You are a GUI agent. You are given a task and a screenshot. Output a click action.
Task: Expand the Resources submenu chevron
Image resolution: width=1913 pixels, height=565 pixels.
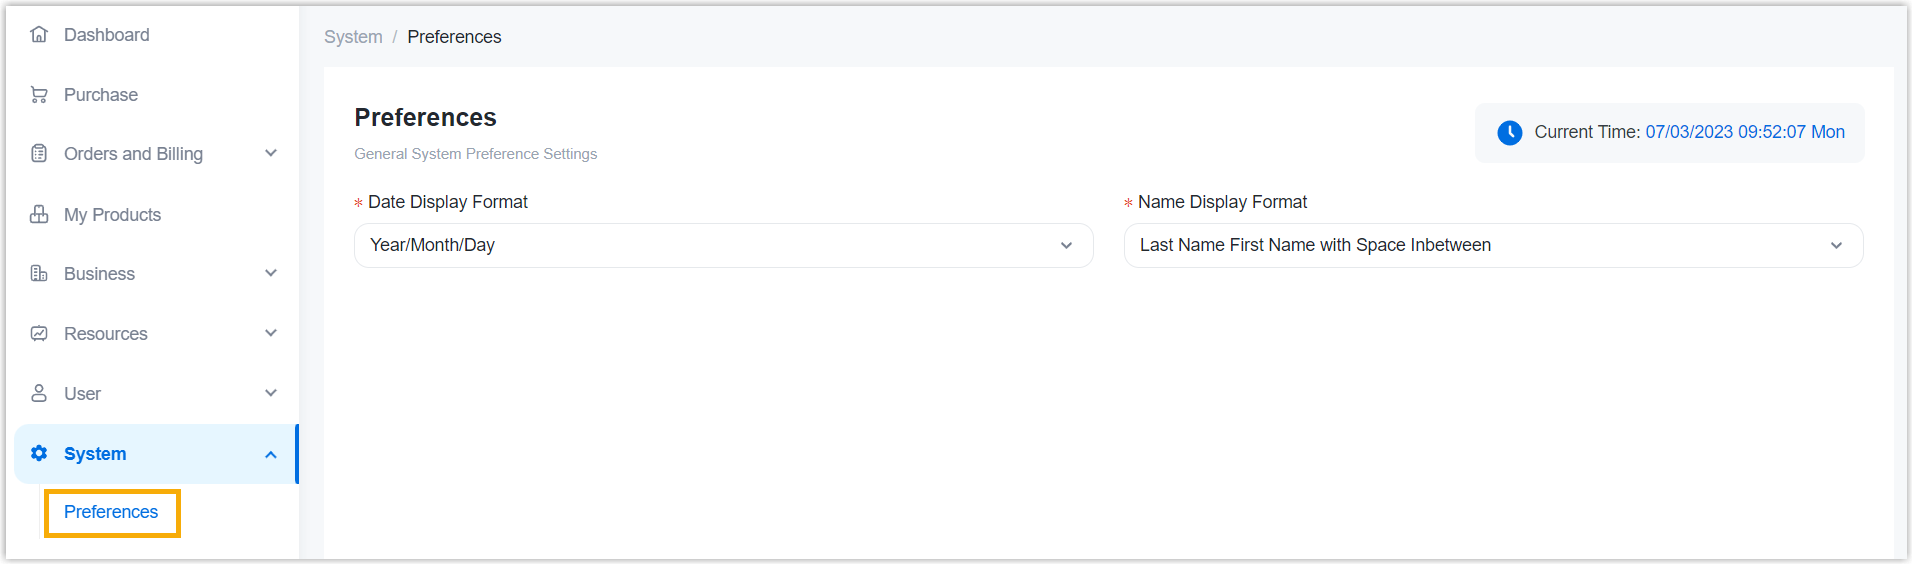click(x=271, y=333)
